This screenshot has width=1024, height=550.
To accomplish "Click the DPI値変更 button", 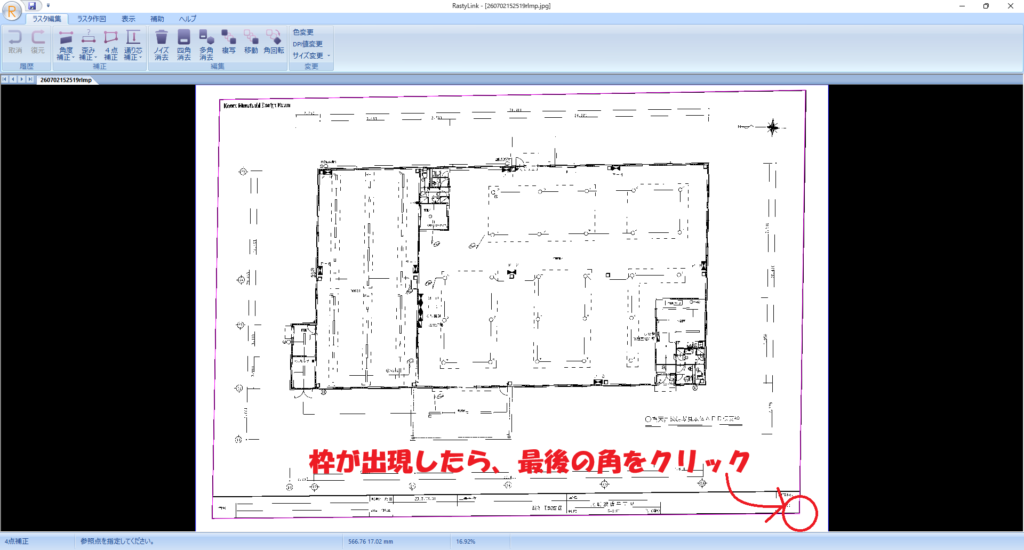I will [x=308, y=44].
